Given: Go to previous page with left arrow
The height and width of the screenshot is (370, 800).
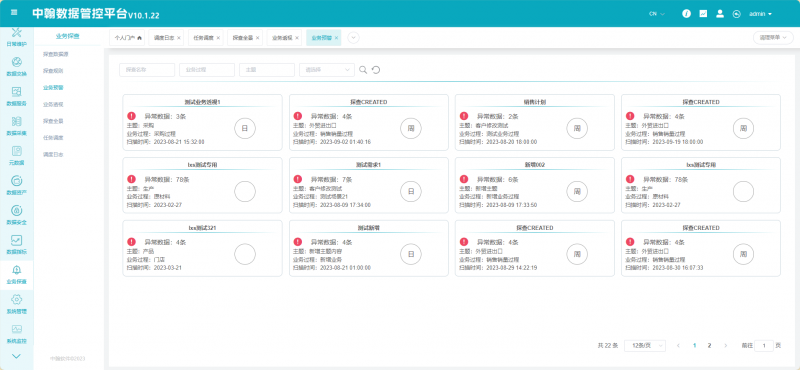Looking at the screenshot, I should (678, 346).
